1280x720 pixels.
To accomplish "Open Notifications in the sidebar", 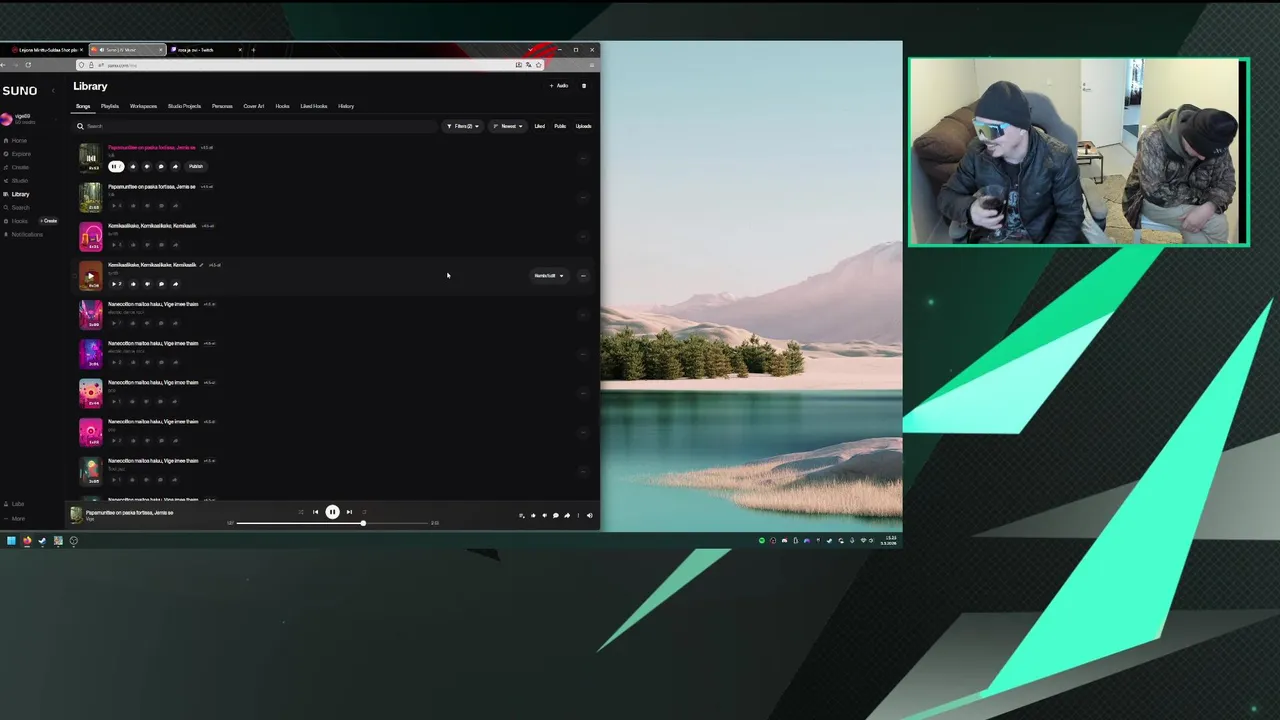I will (x=23, y=234).
